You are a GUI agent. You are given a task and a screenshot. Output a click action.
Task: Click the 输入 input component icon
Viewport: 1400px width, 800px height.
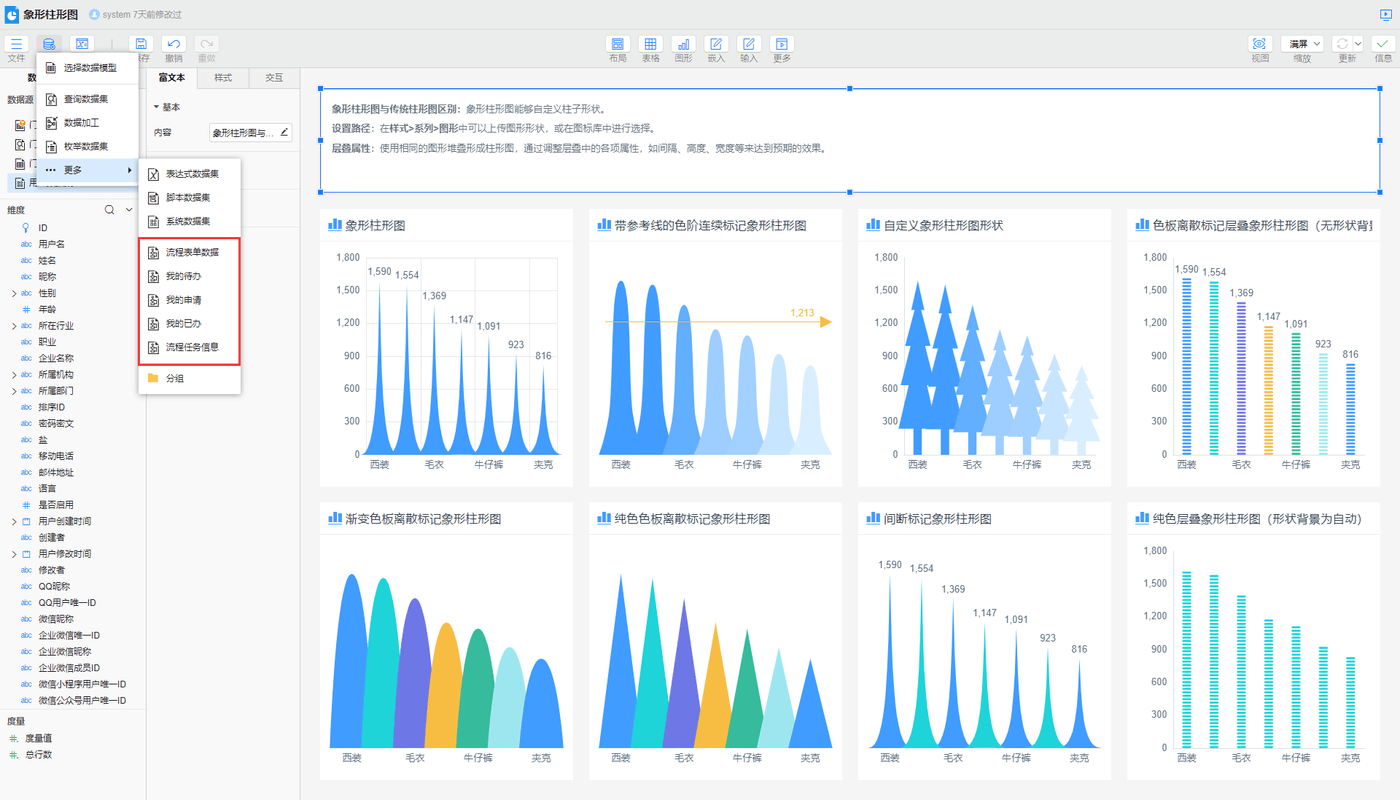click(749, 44)
